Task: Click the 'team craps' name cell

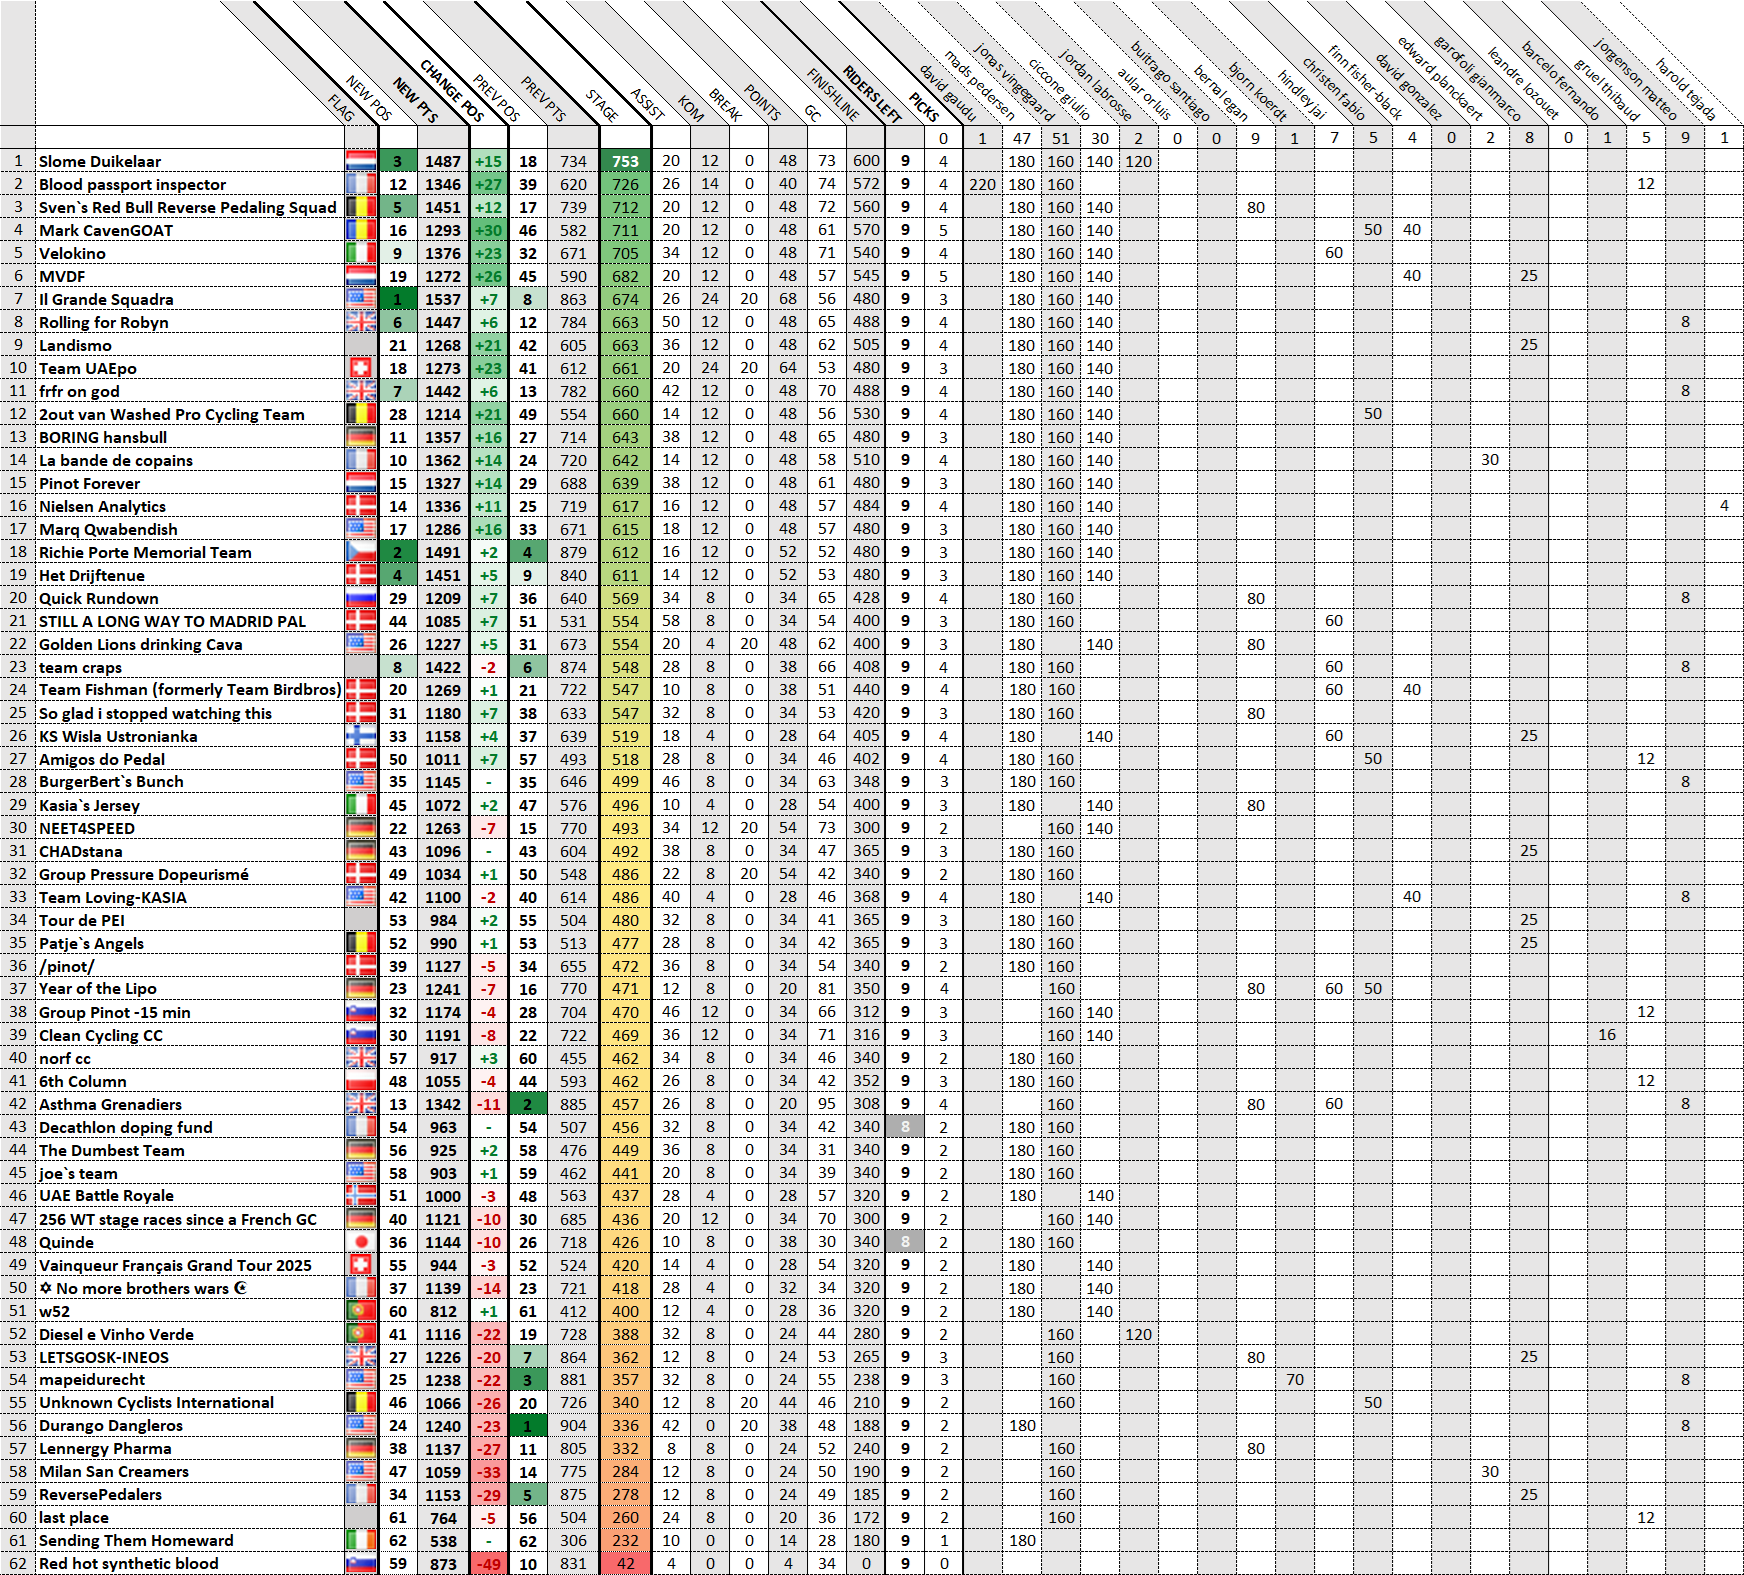Action: 80,667
